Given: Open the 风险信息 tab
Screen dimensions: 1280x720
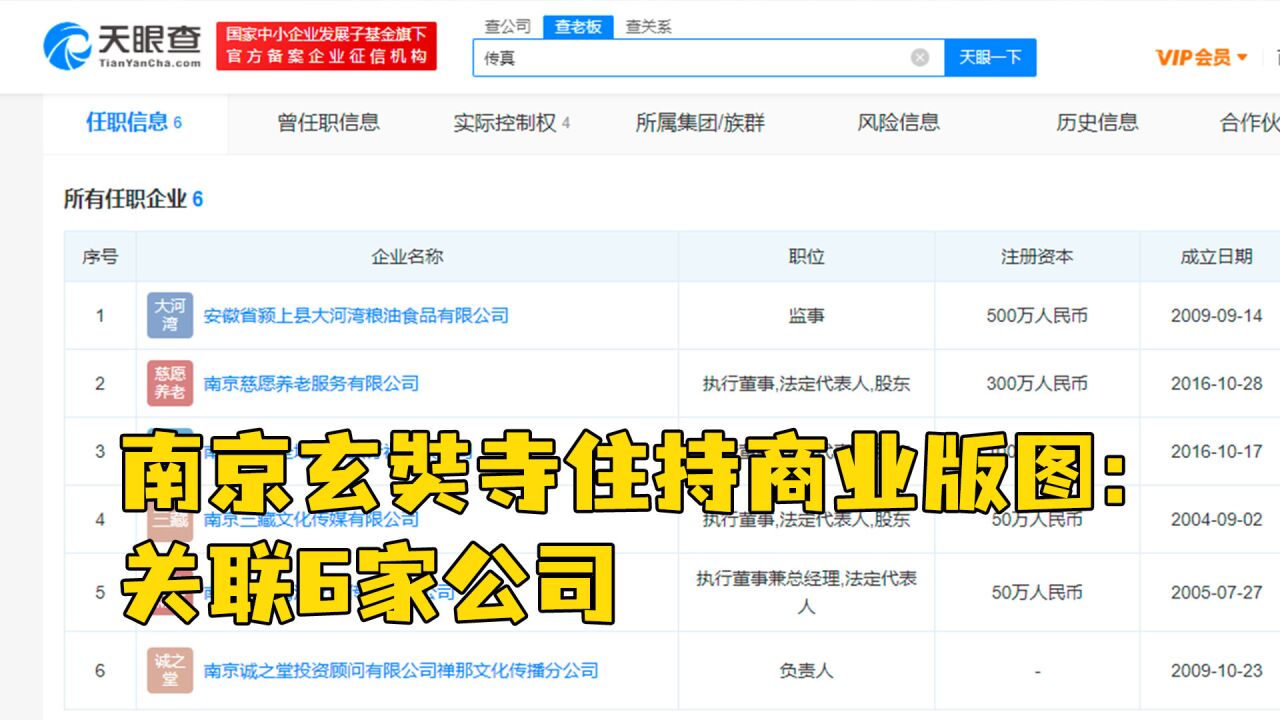Looking at the screenshot, I should click(898, 123).
